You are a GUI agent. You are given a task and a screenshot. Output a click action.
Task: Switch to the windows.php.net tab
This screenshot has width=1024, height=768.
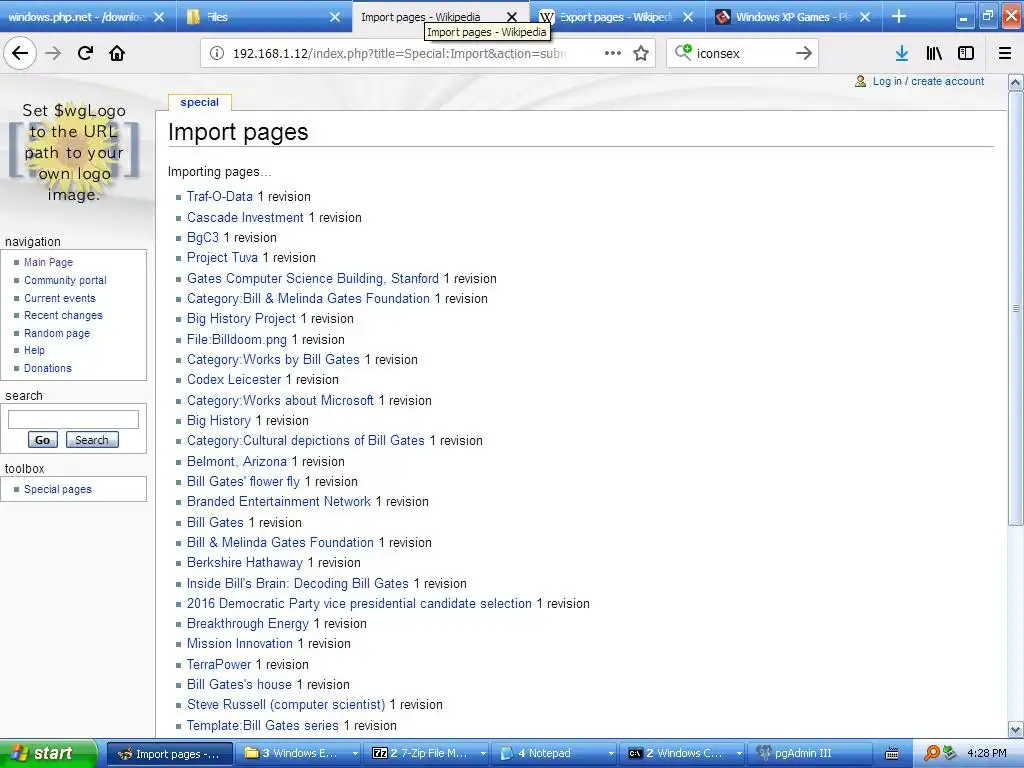coord(76,17)
